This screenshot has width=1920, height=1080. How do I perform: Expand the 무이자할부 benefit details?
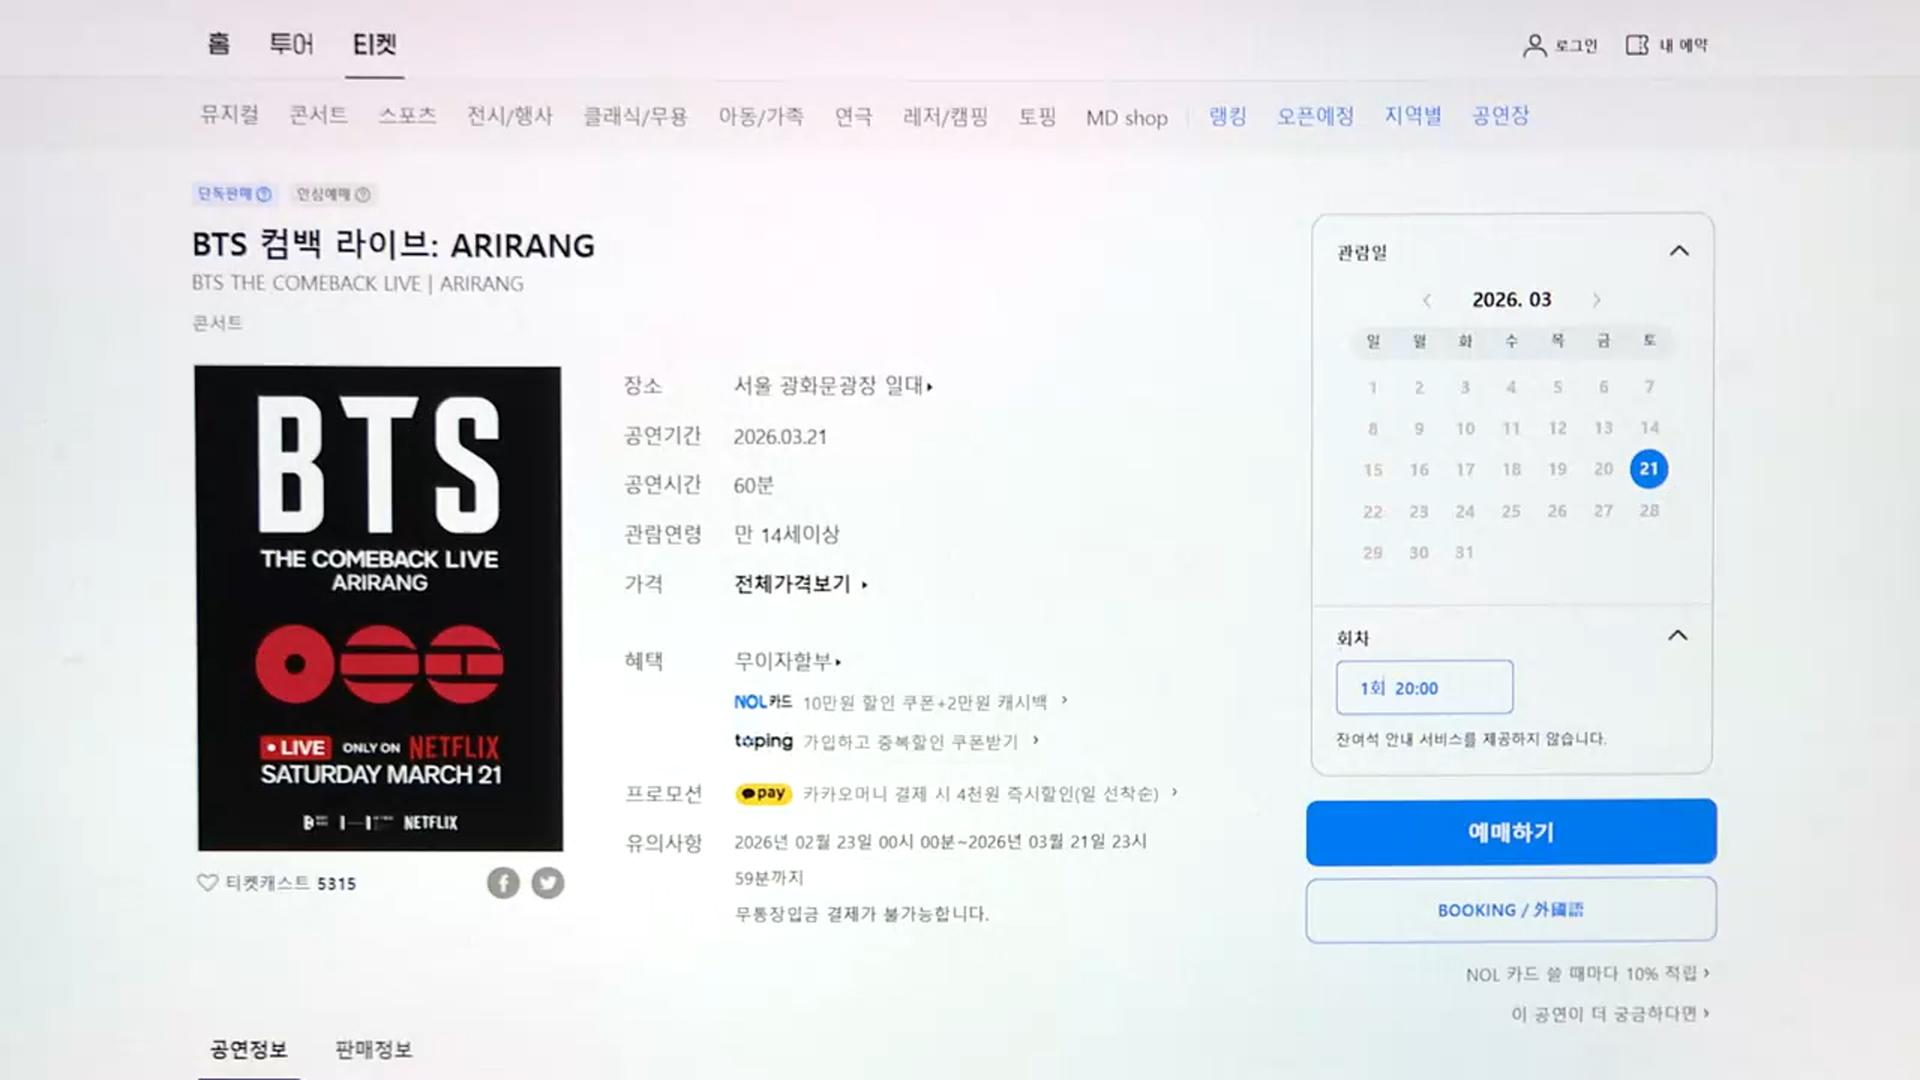point(788,661)
